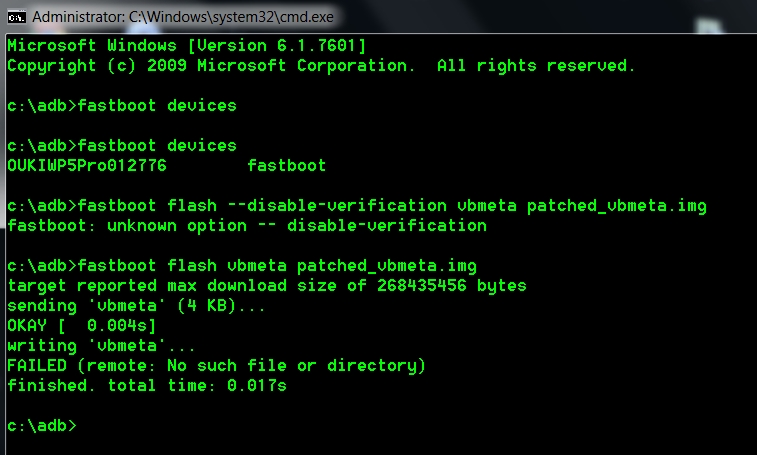The height and width of the screenshot is (455, 757).
Task: Click the second fastboot devices command
Action: [x=122, y=146]
